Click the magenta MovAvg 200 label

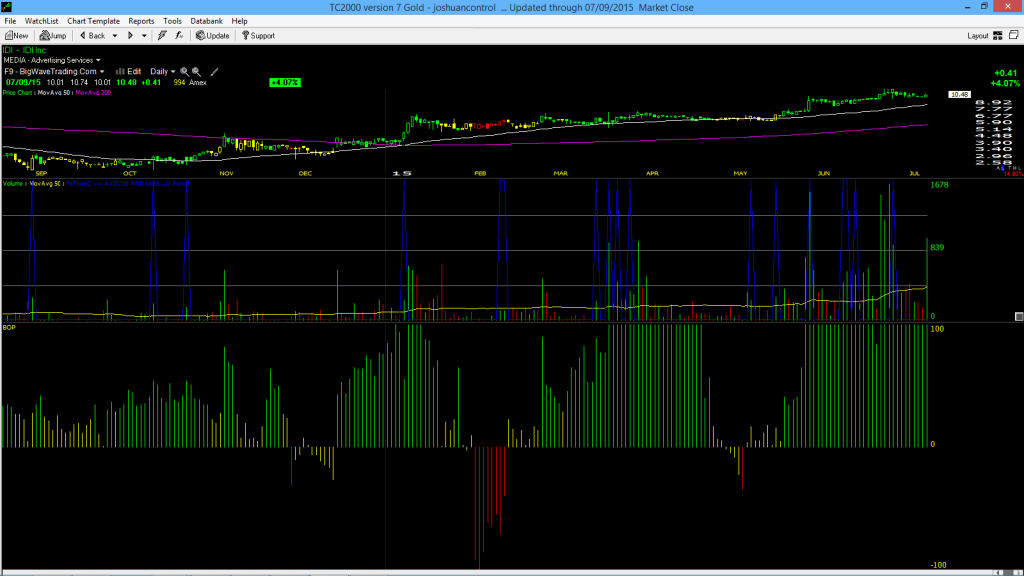click(93, 93)
